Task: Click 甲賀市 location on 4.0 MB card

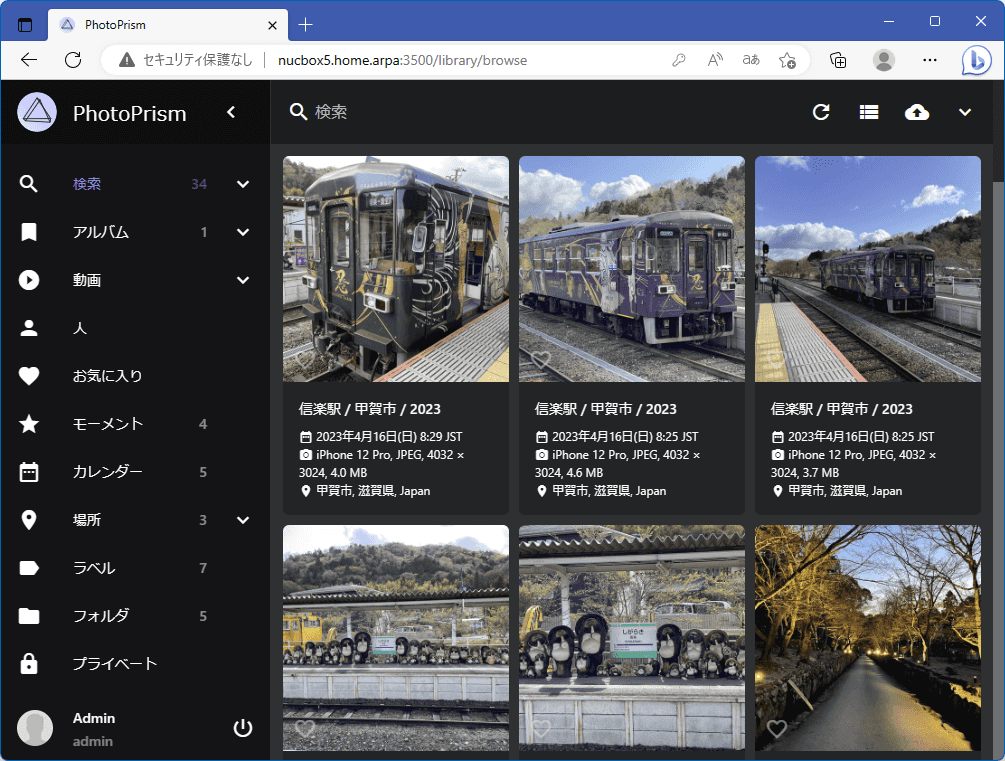Action: click(373, 491)
